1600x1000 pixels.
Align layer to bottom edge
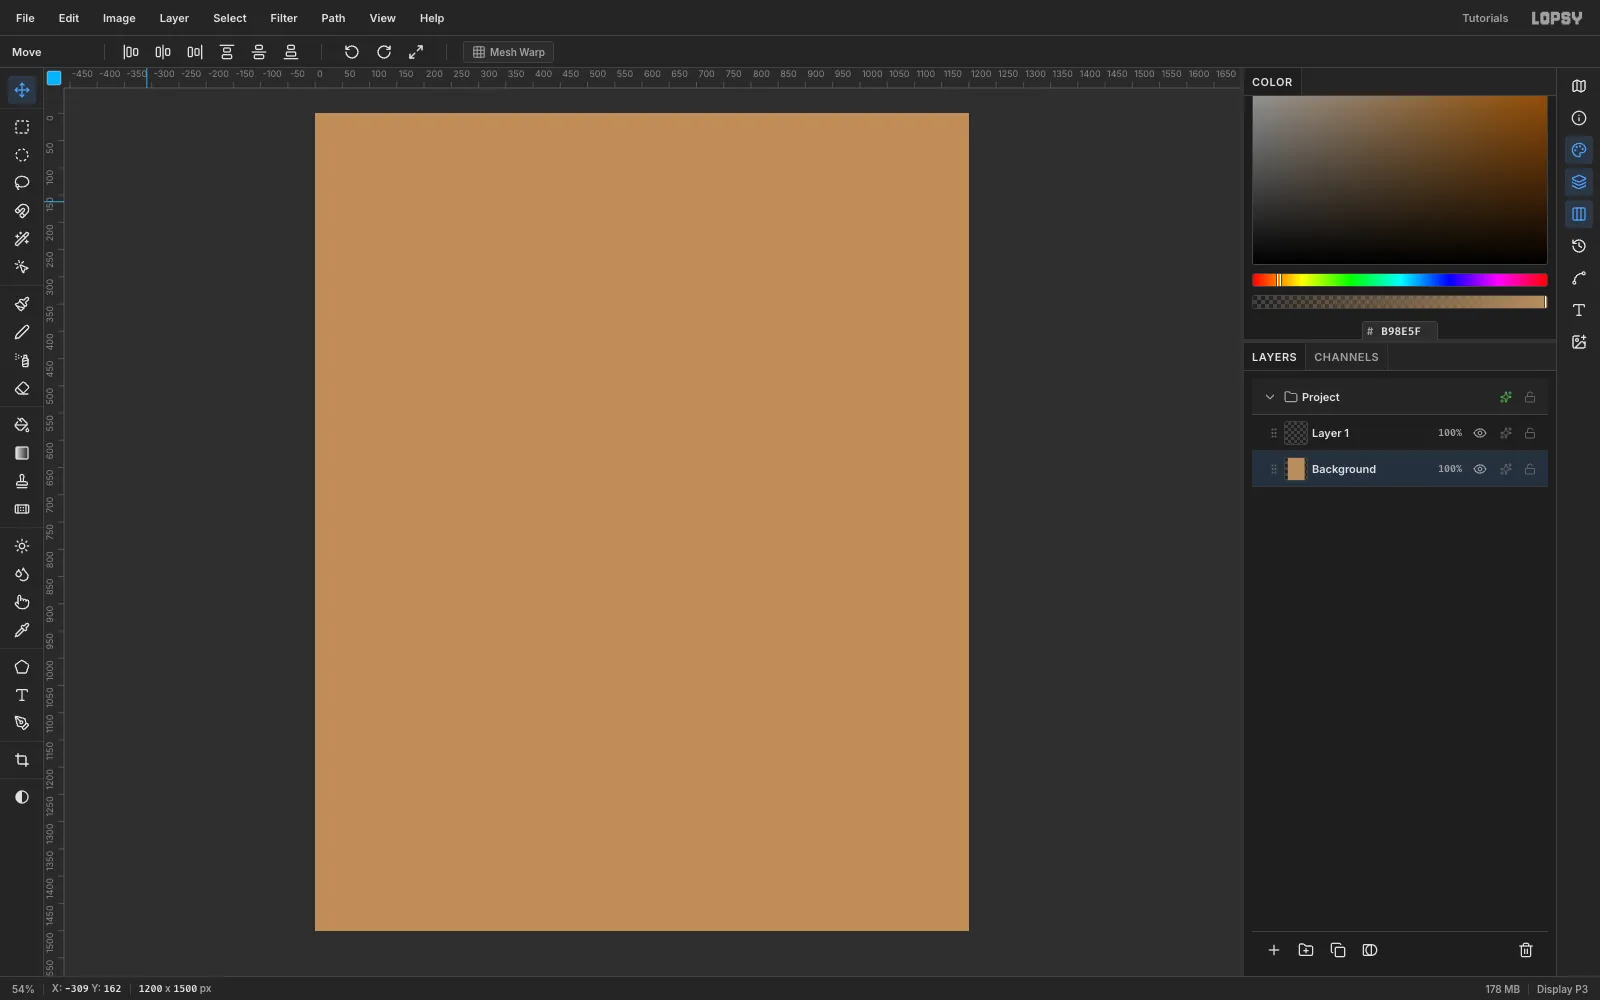(291, 52)
